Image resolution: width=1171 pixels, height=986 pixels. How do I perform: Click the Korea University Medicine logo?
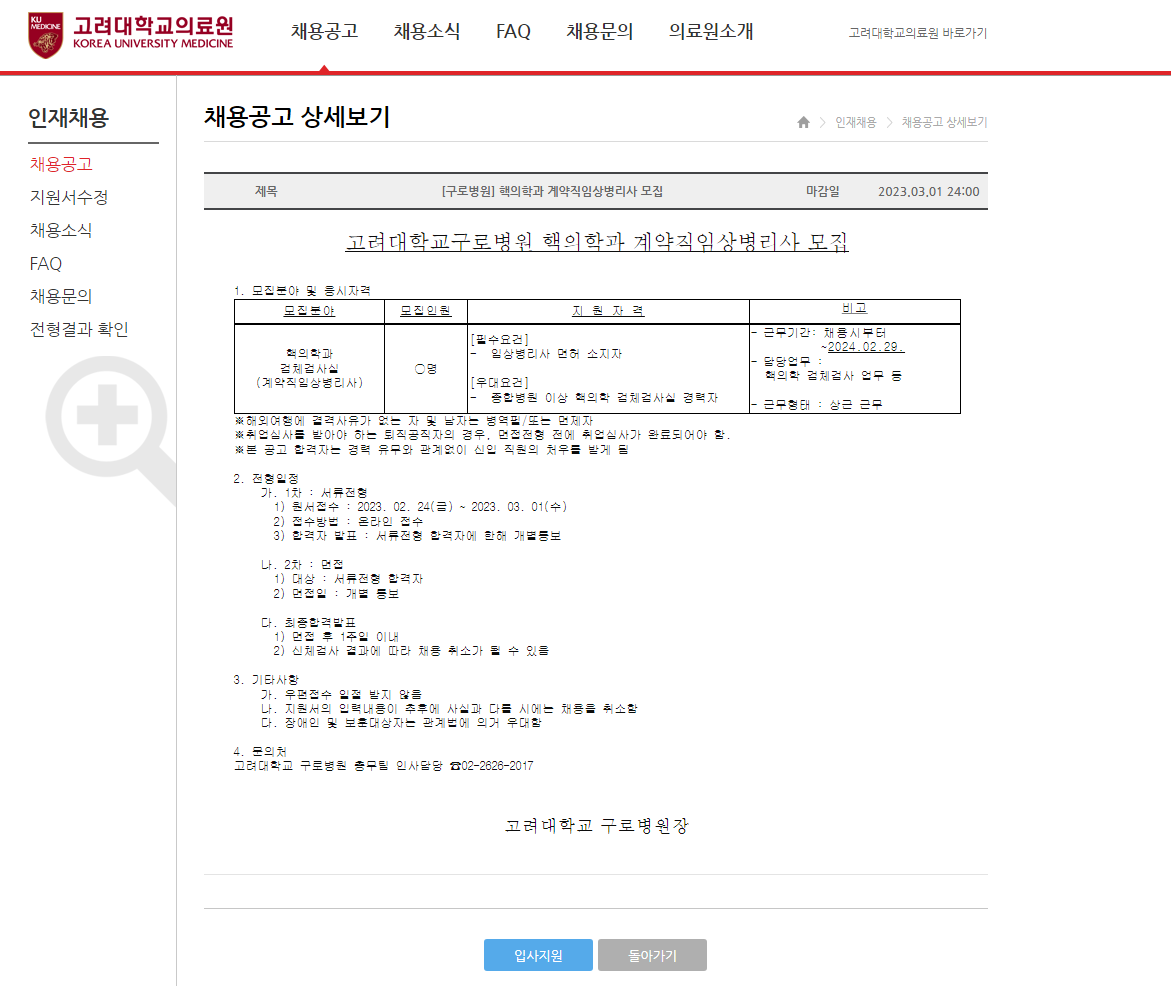(131, 34)
